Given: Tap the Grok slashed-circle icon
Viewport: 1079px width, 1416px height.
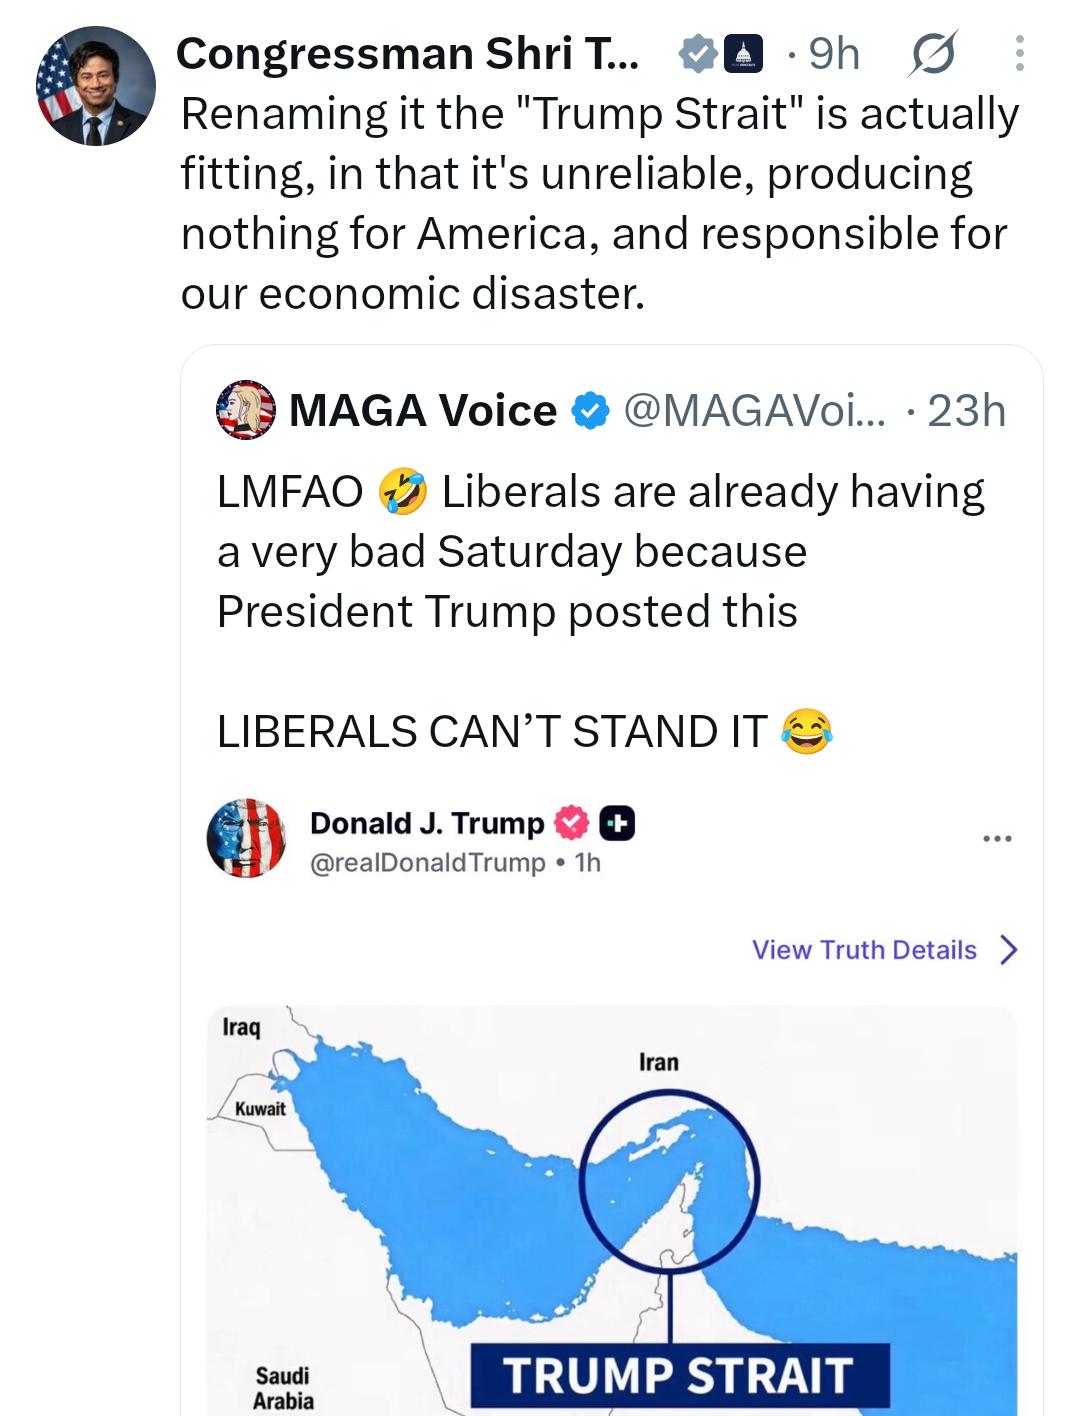Looking at the screenshot, I should 933,54.
